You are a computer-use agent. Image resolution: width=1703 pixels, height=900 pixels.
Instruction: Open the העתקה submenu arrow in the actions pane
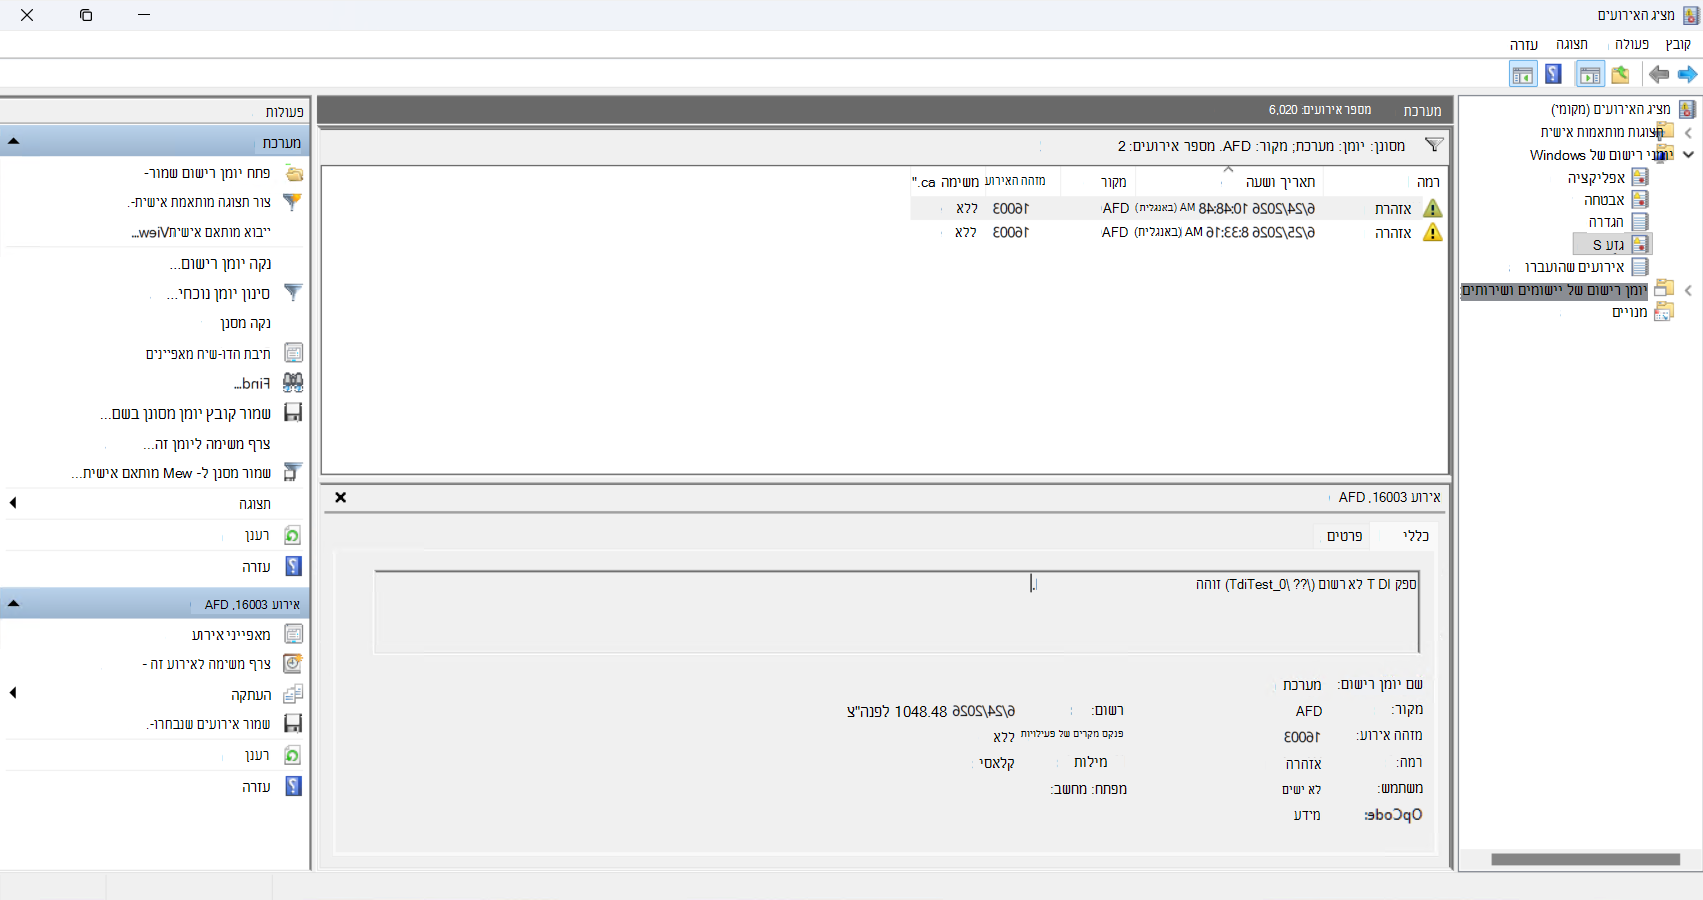click(x=13, y=693)
